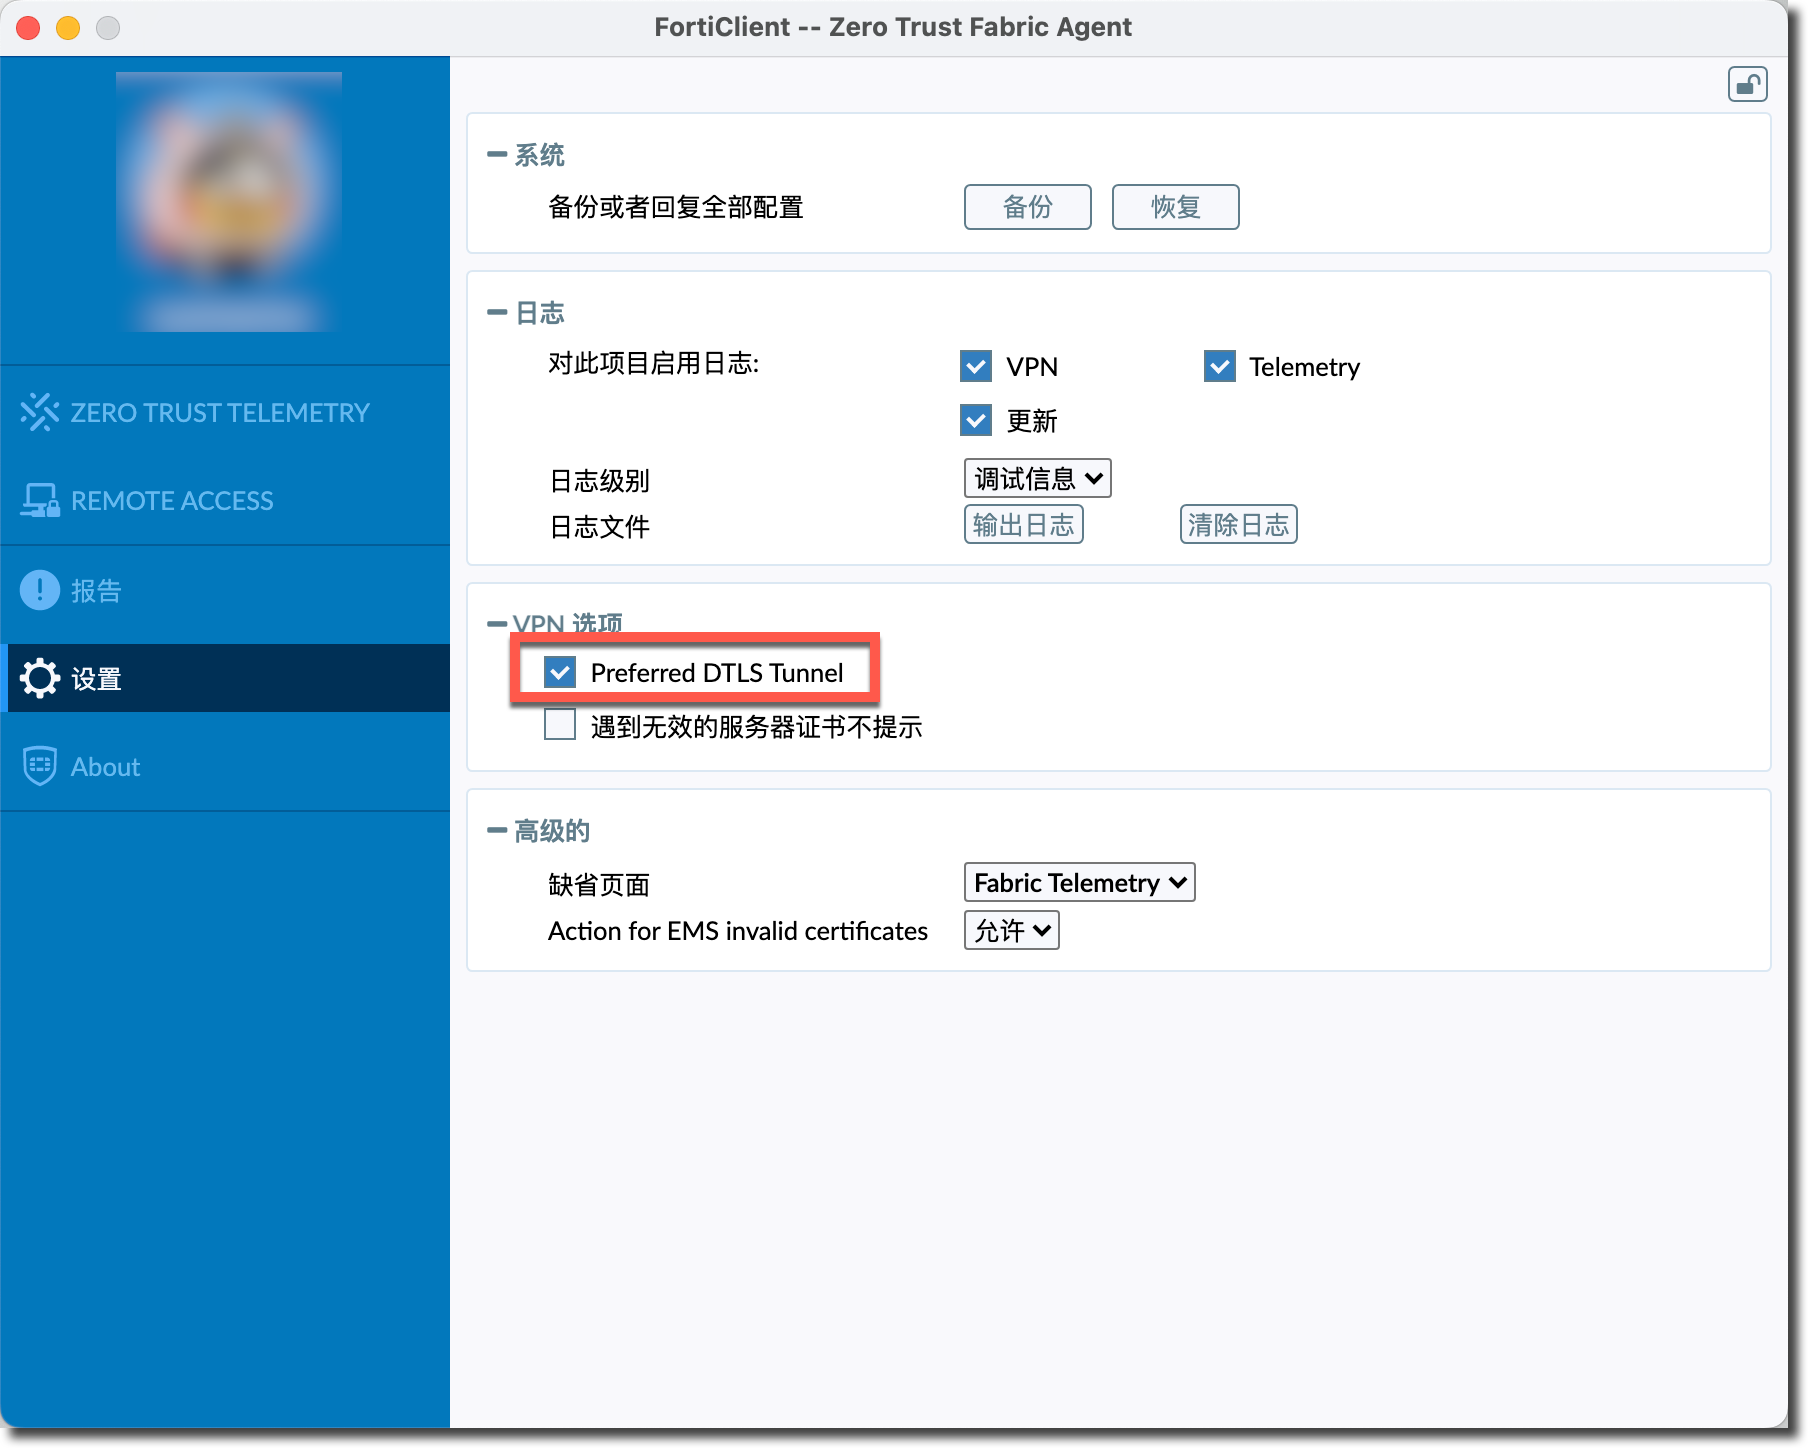Click the Zero Trust Telemetry sidebar icon
Screen dimensions: 1808x1448
(39, 412)
